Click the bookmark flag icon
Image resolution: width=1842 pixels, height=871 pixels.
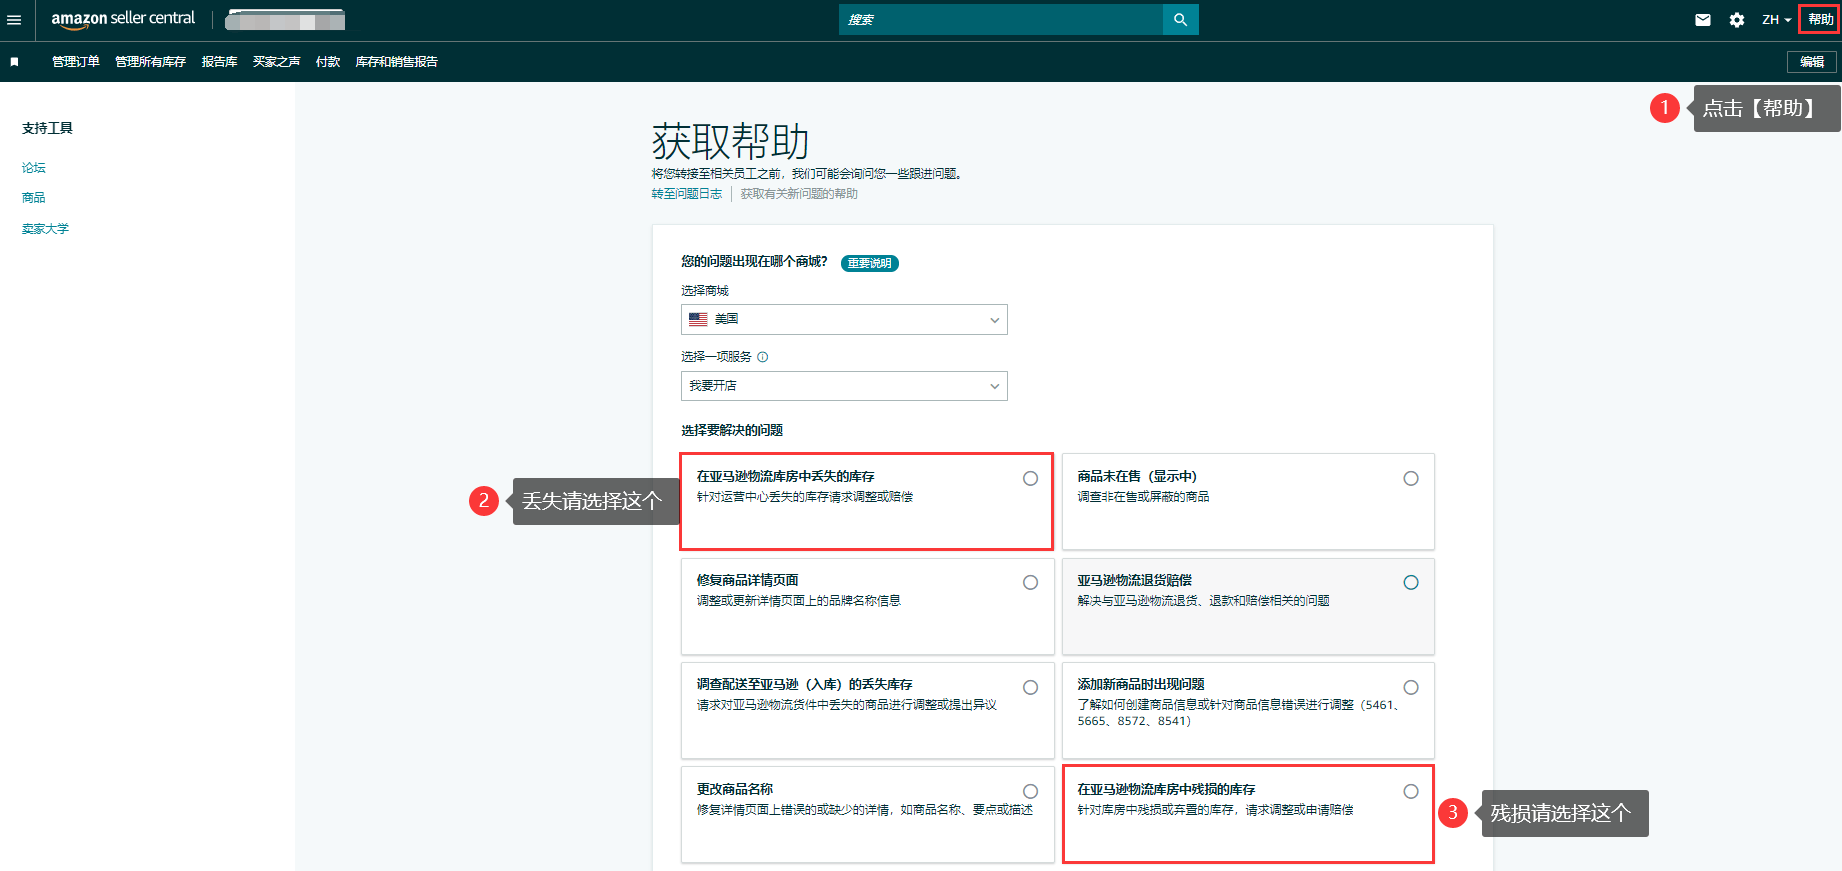14,62
